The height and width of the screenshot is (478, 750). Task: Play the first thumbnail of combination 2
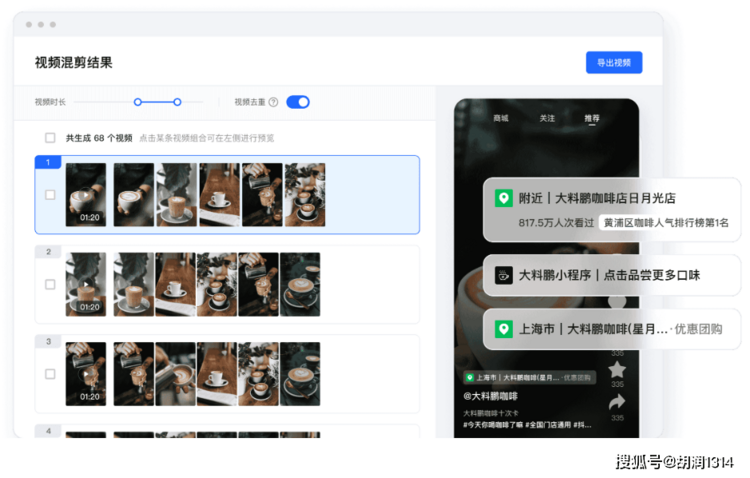click(x=86, y=284)
